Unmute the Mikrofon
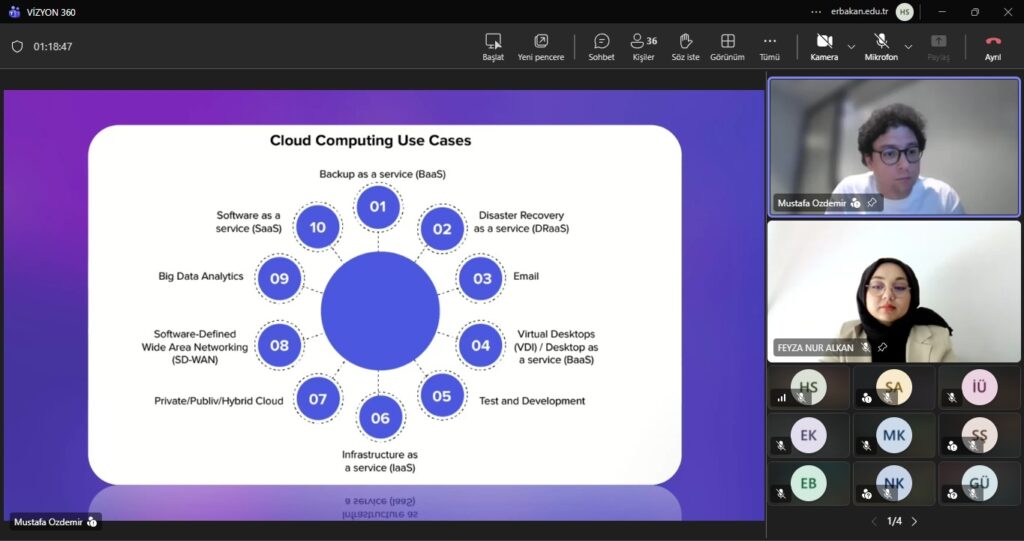Image resolution: width=1024 pixels, height=541 pixels. pyautogui.click(x=881, y=41)
